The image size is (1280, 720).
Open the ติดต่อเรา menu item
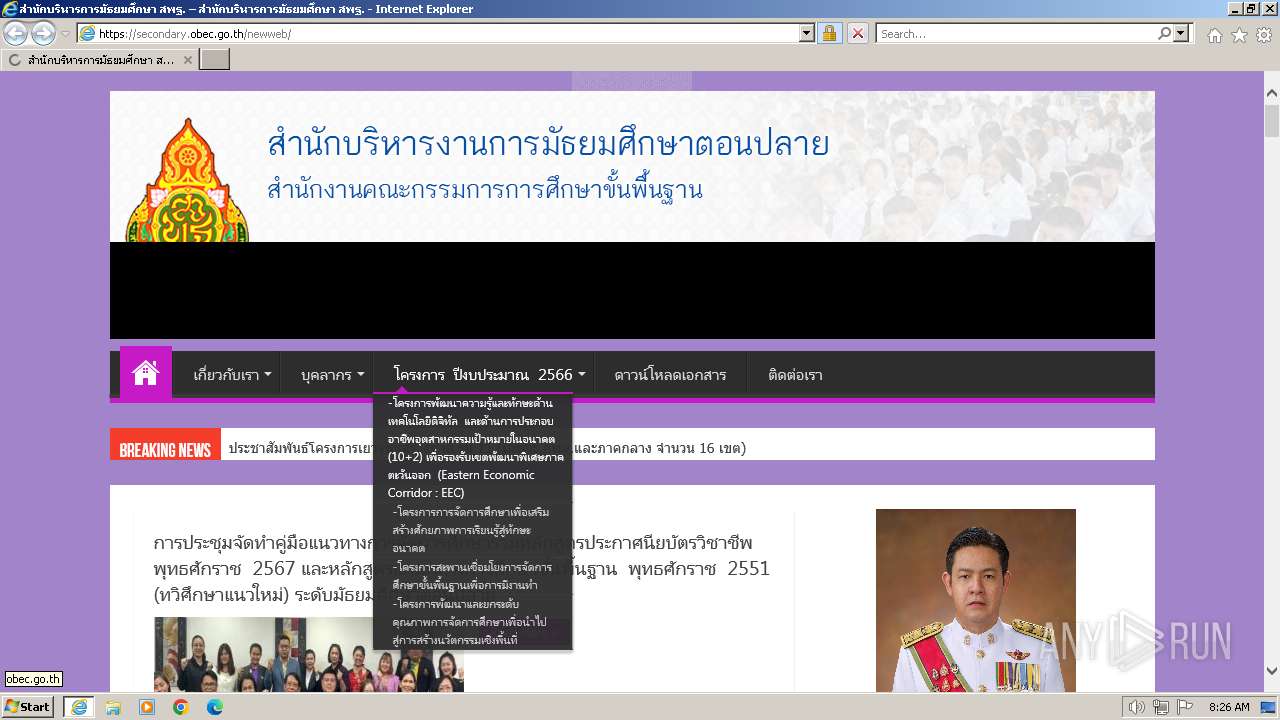[795, 375]
